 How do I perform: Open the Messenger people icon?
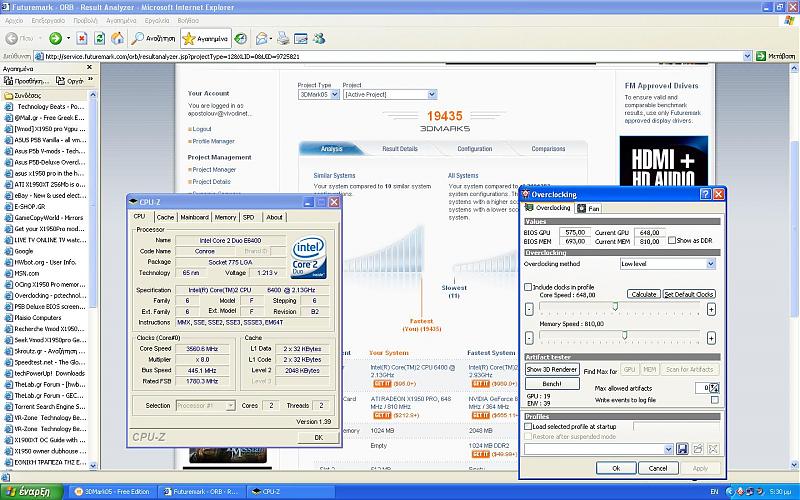pyautogui.click(x=319, y=38)
